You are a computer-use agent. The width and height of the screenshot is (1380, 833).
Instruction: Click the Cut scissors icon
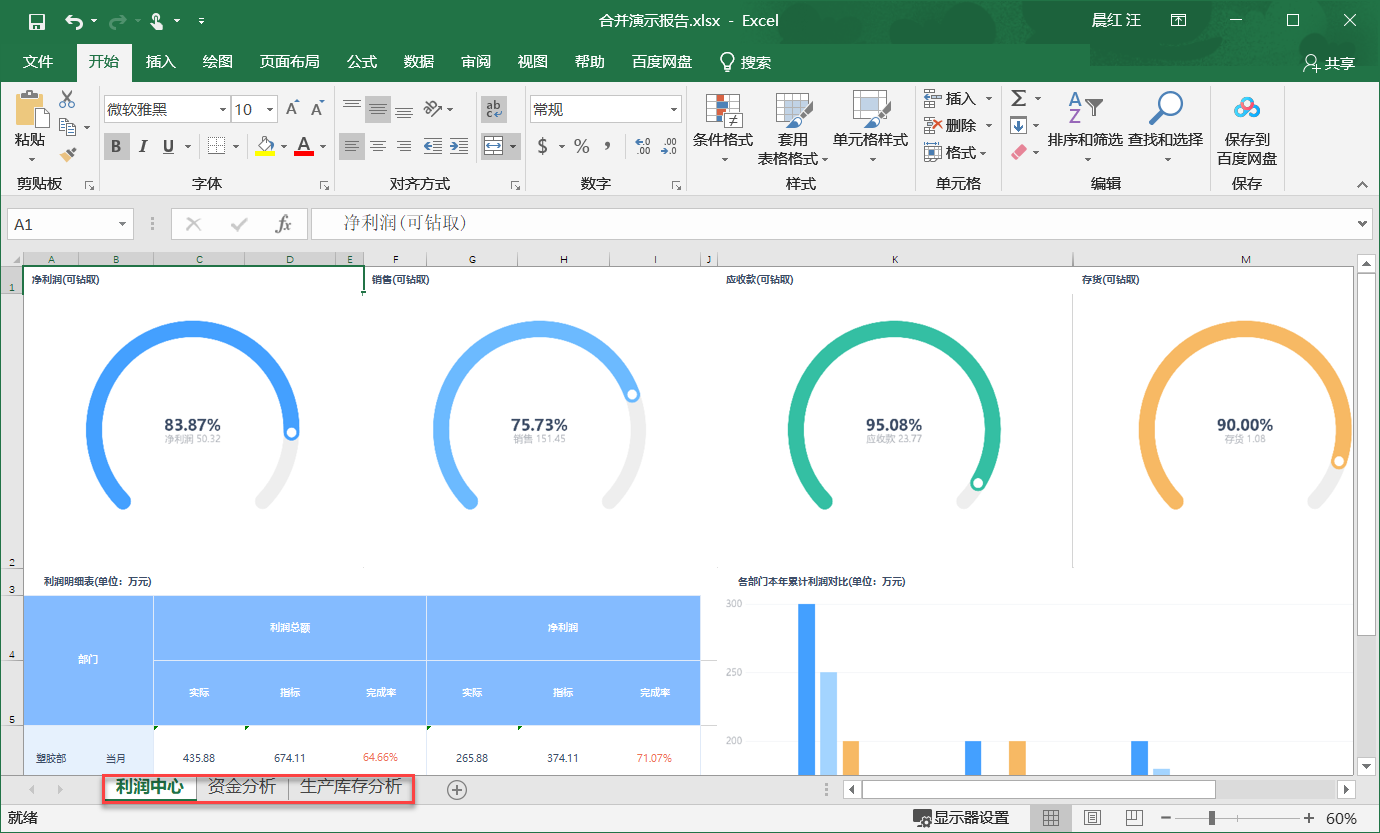pyautogui.click(x=67, y=100)
